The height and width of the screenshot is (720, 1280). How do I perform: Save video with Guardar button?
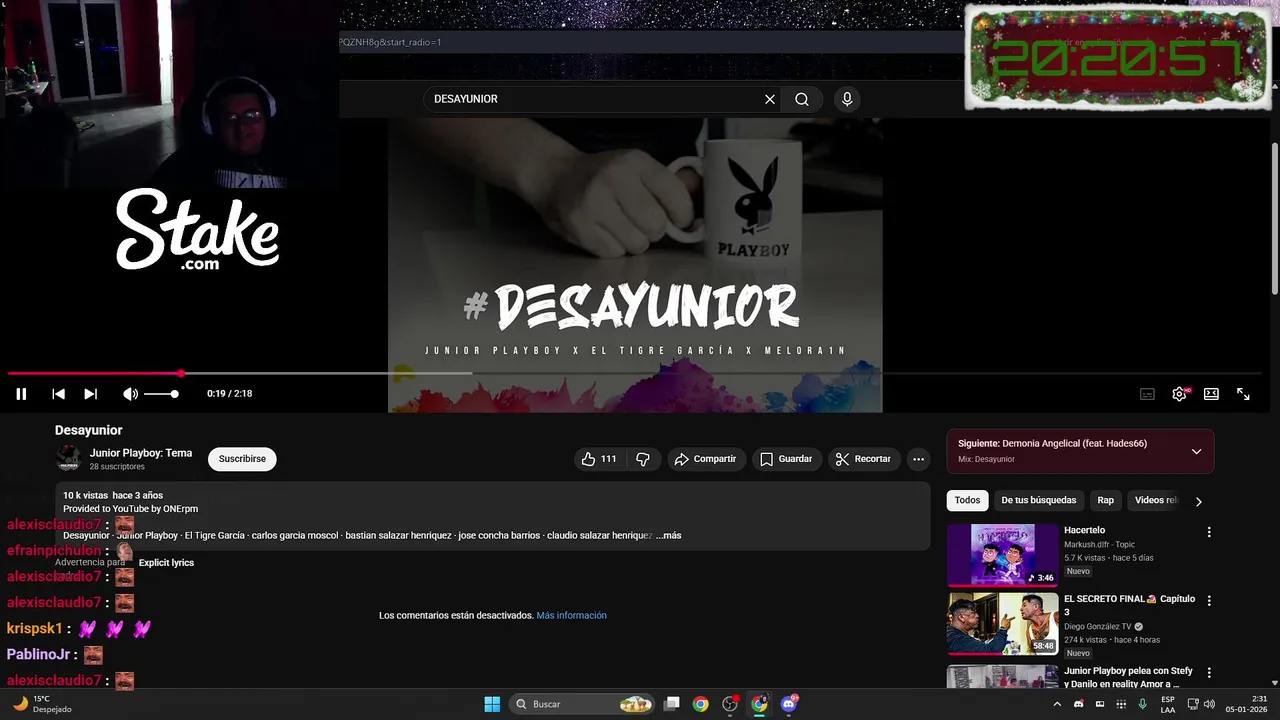pyautogui.click(x=786, y=459)
